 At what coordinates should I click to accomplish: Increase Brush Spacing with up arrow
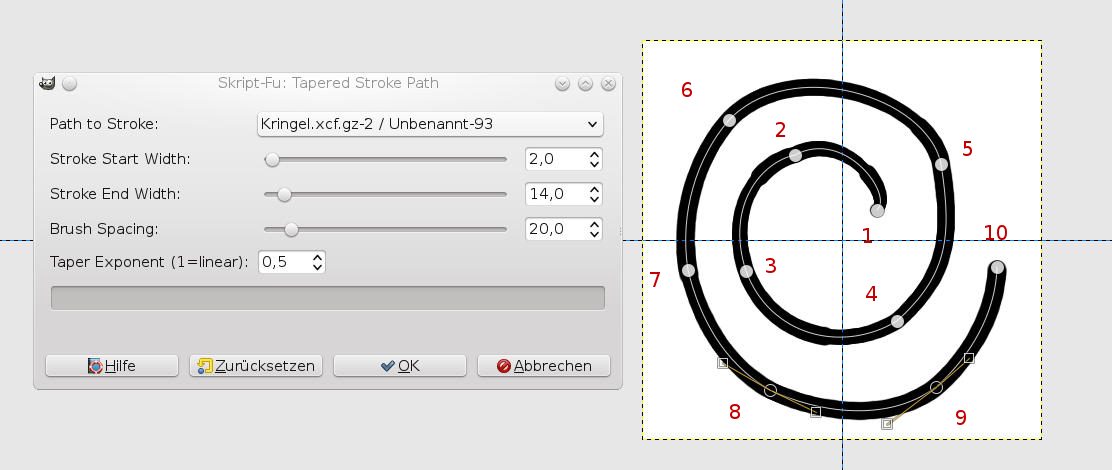pyautogui.click(x=595, y=224)
